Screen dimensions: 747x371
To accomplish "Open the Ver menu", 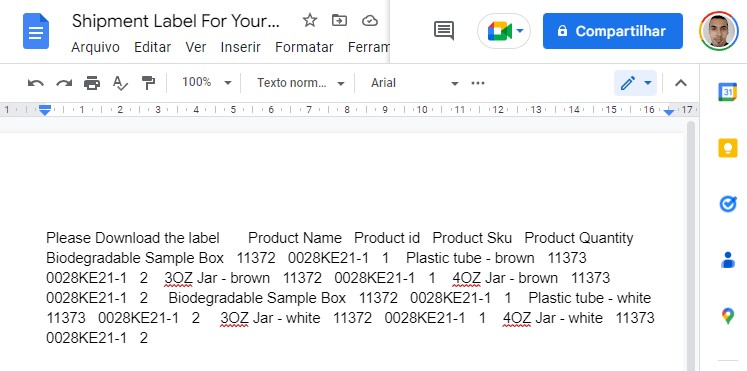I will [196, 47].
